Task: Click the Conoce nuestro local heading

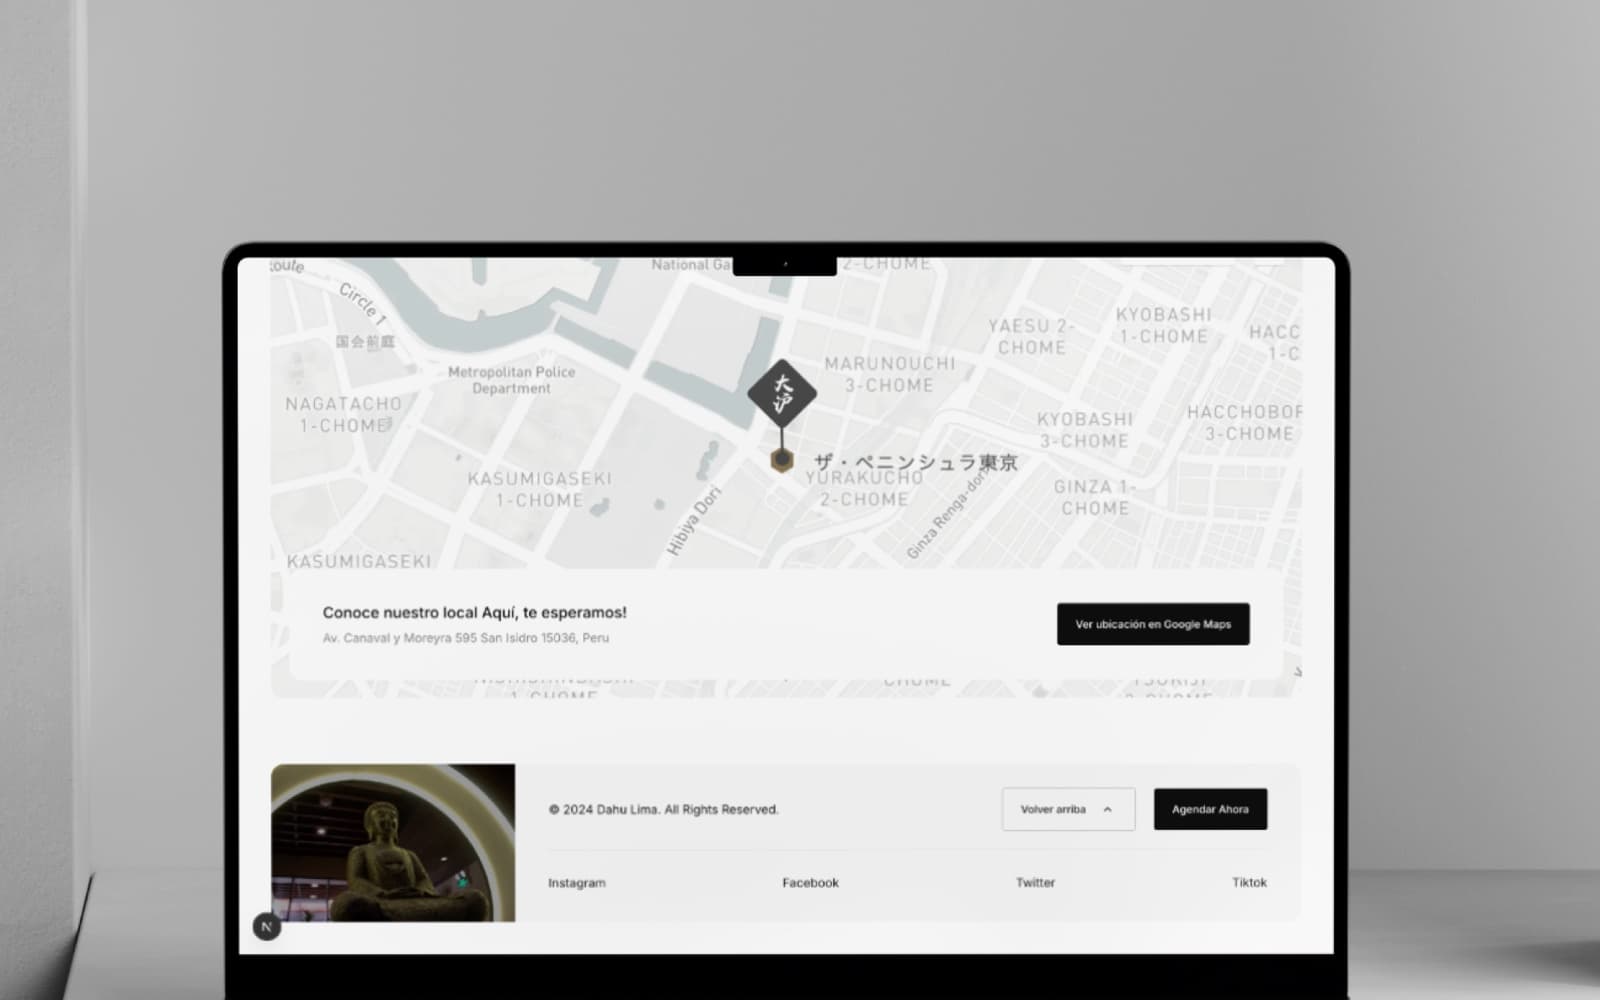Action: click(474, 612)
